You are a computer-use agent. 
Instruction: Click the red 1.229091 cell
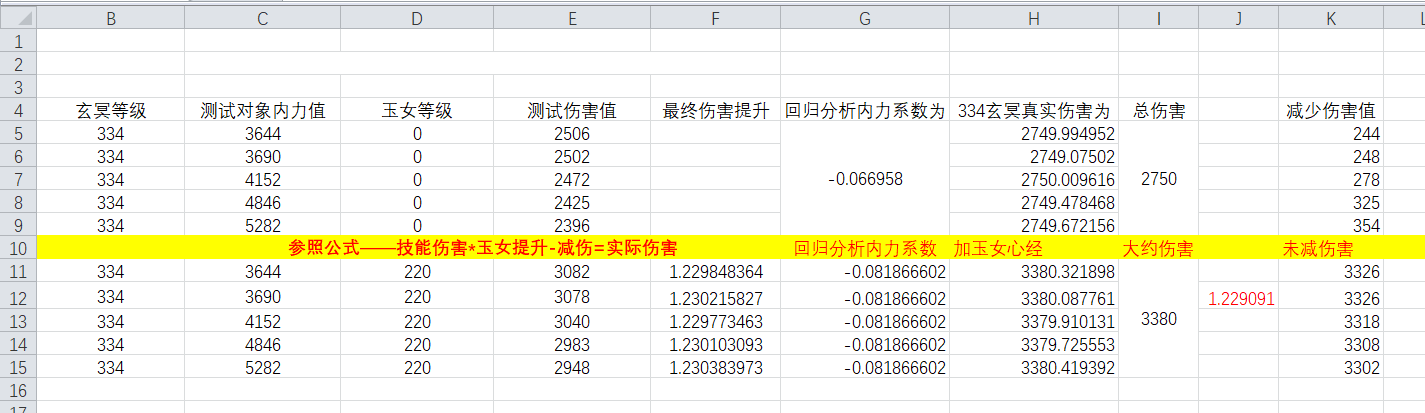pyautogui.click(x=1238, y=298)
